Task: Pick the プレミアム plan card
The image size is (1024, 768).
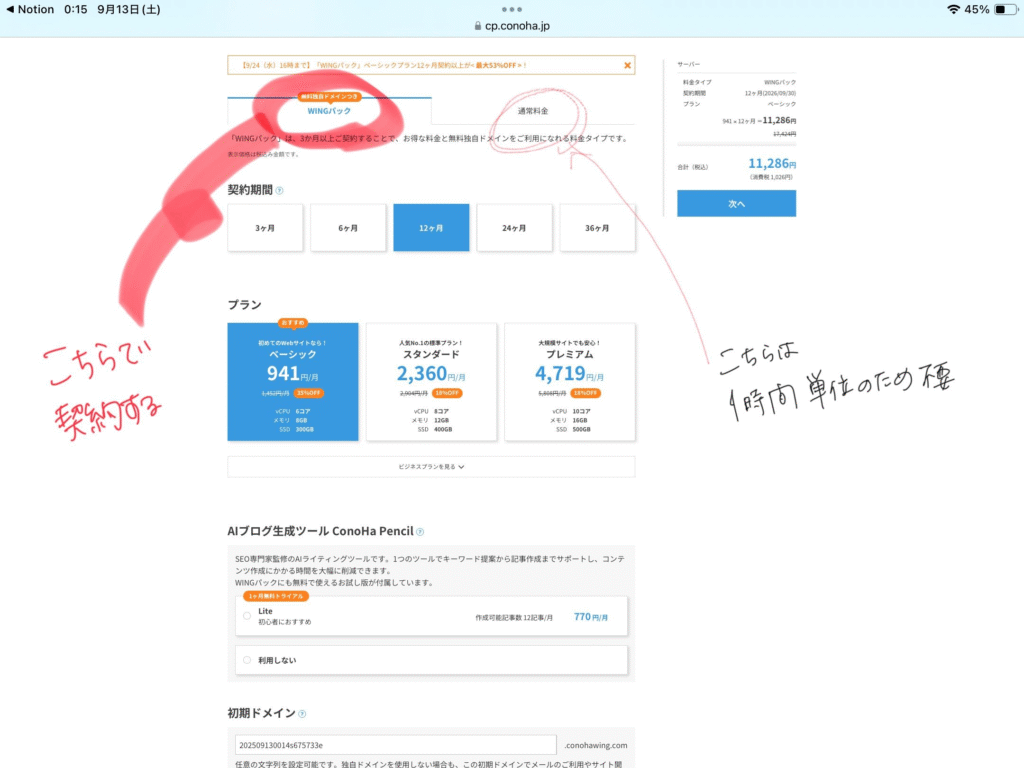Action: click(569, 381)
